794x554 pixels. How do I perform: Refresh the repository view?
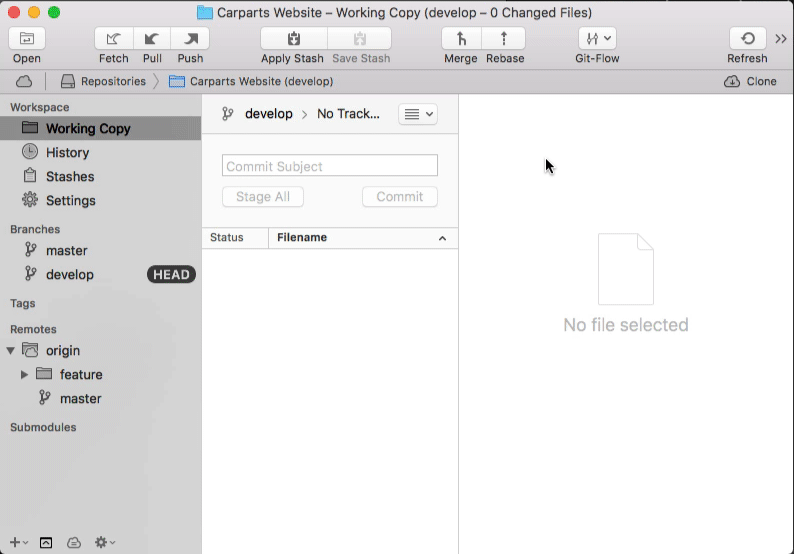click(x=747, y=39)
